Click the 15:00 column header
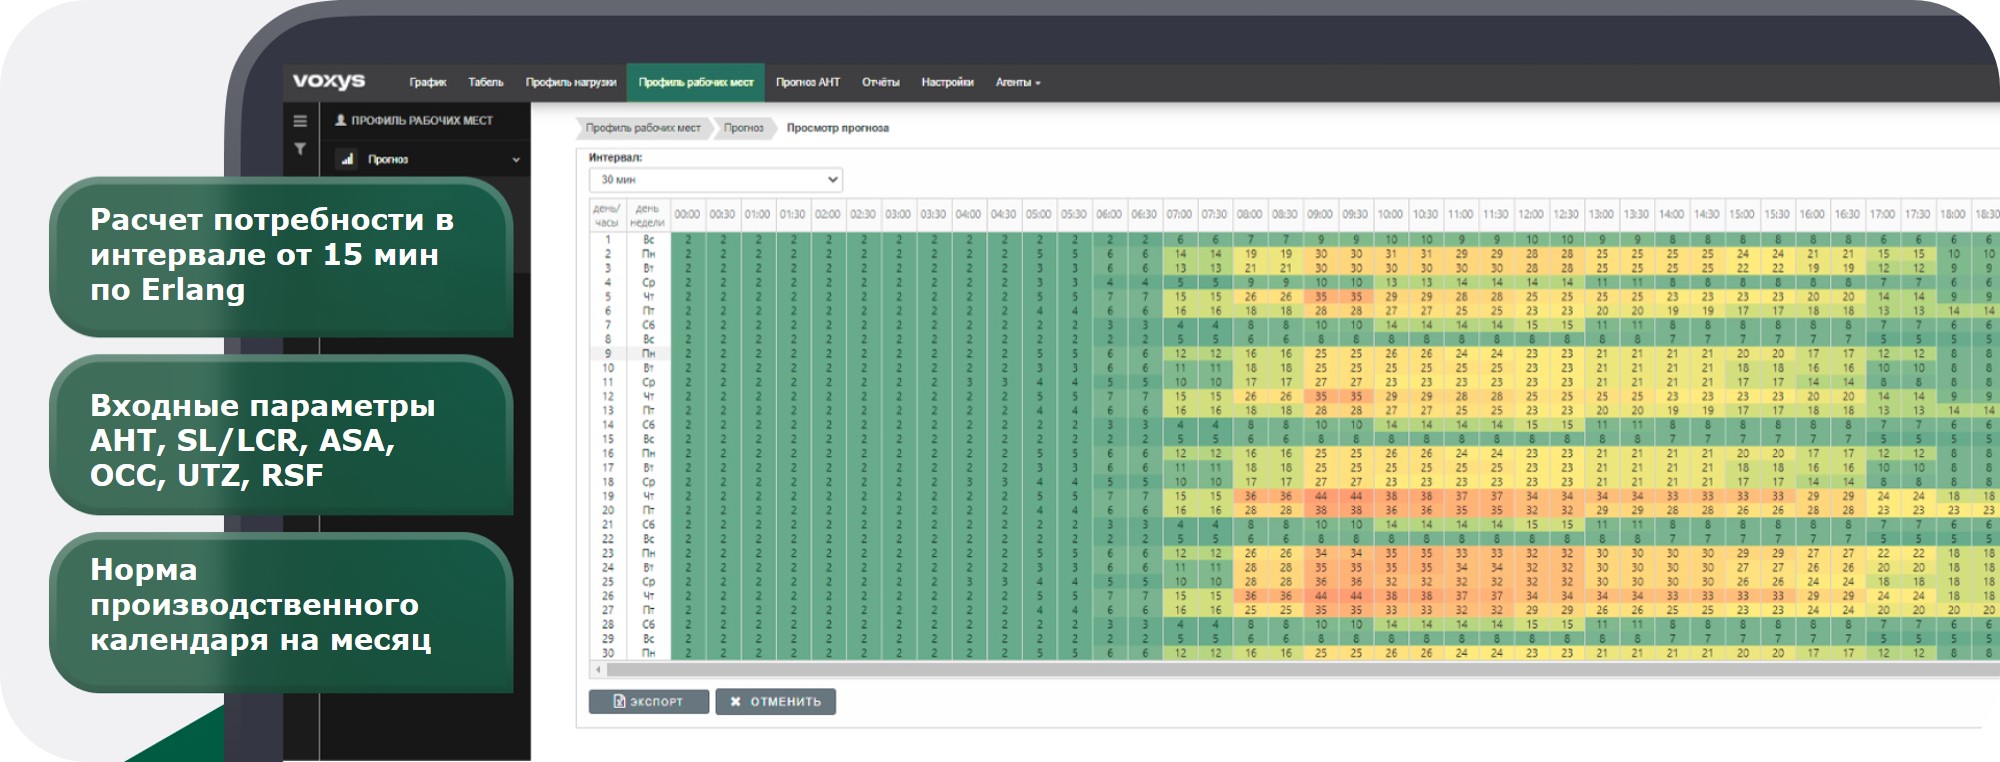This screenshot has width=2000, height=762. pyautogui.click(x=1742, y=214)
